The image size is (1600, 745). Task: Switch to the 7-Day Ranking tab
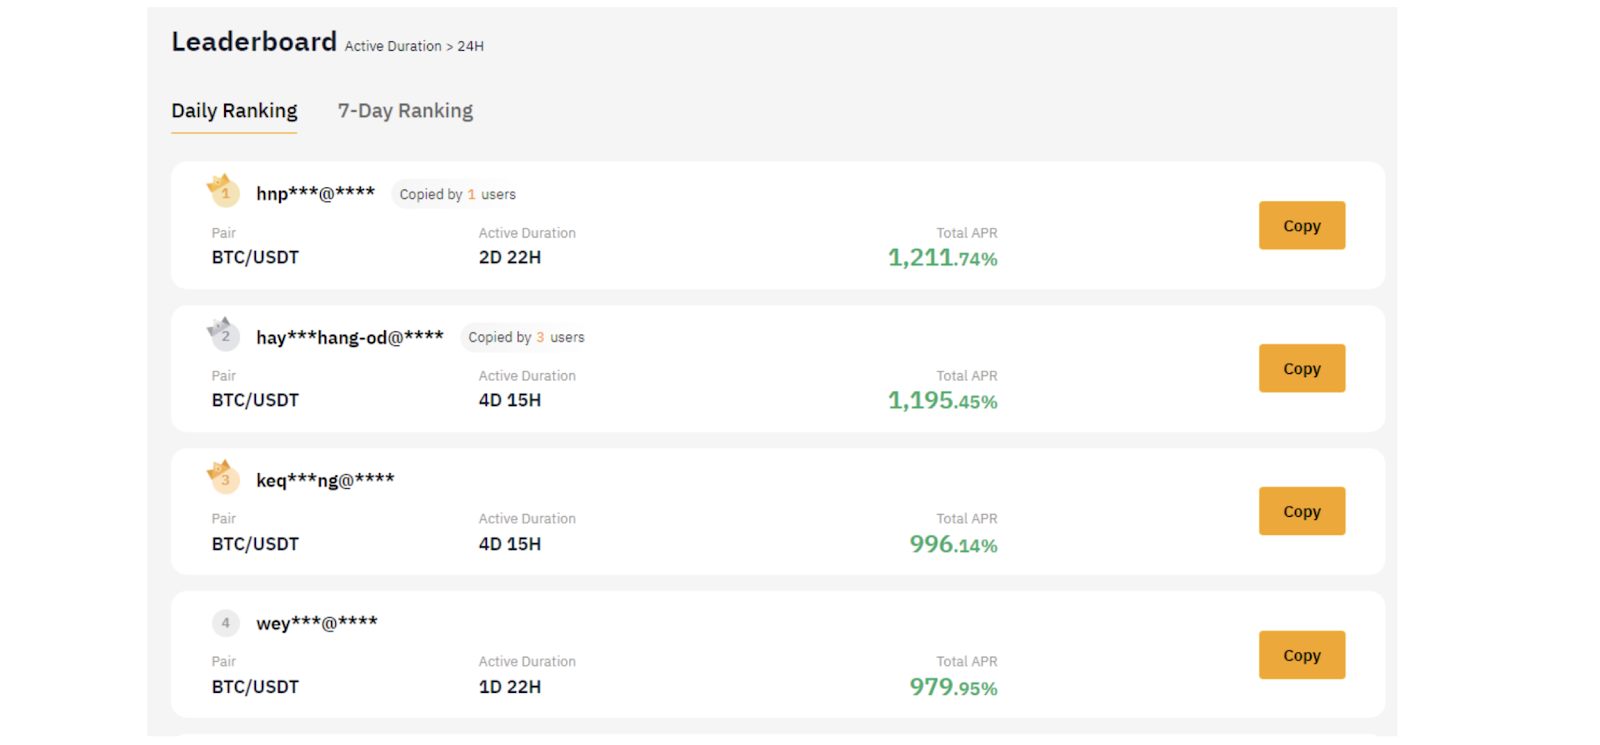point(405,111)
